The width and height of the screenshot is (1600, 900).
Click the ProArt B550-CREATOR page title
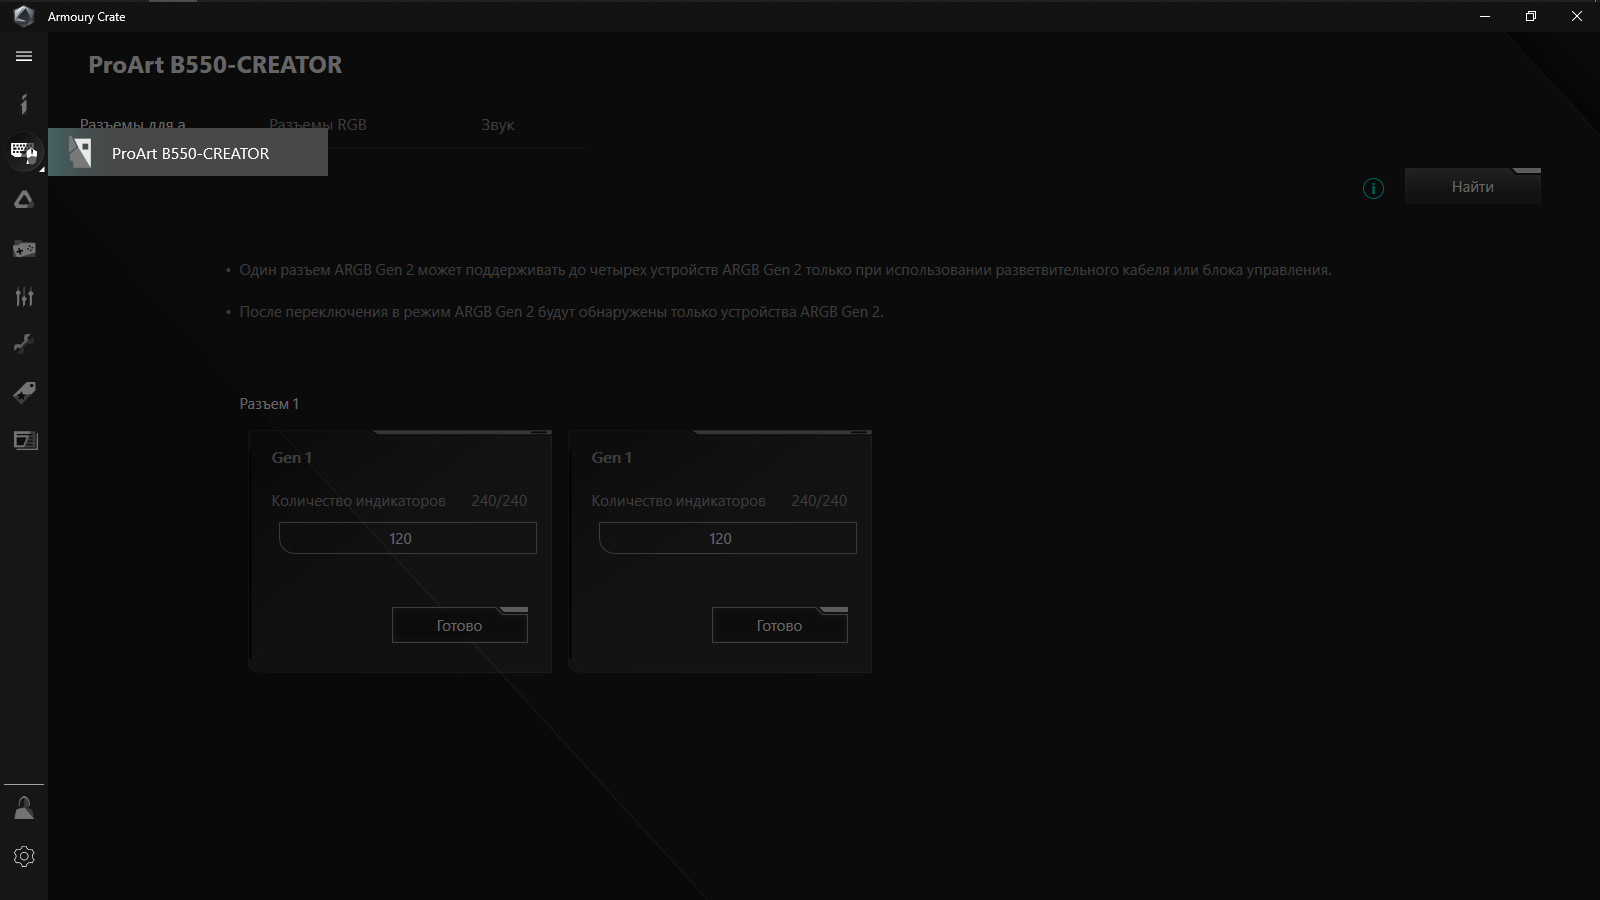(x=215, y=65)
